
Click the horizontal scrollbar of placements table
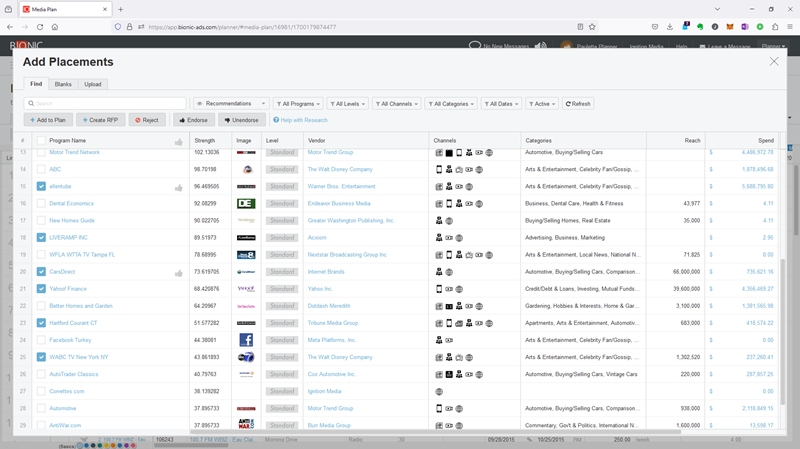tap(435, 432)
